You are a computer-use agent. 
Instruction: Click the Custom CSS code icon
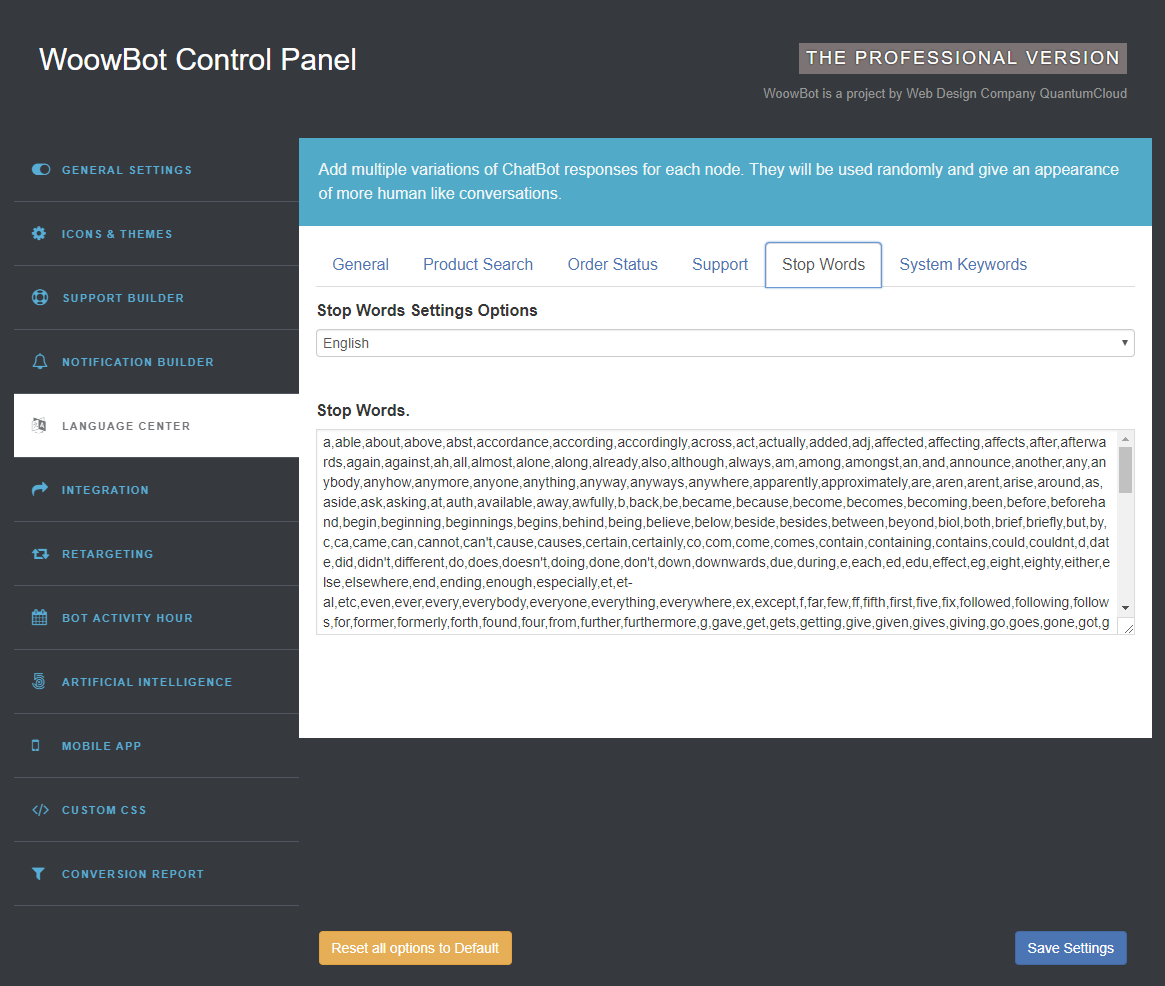[40, 809]
